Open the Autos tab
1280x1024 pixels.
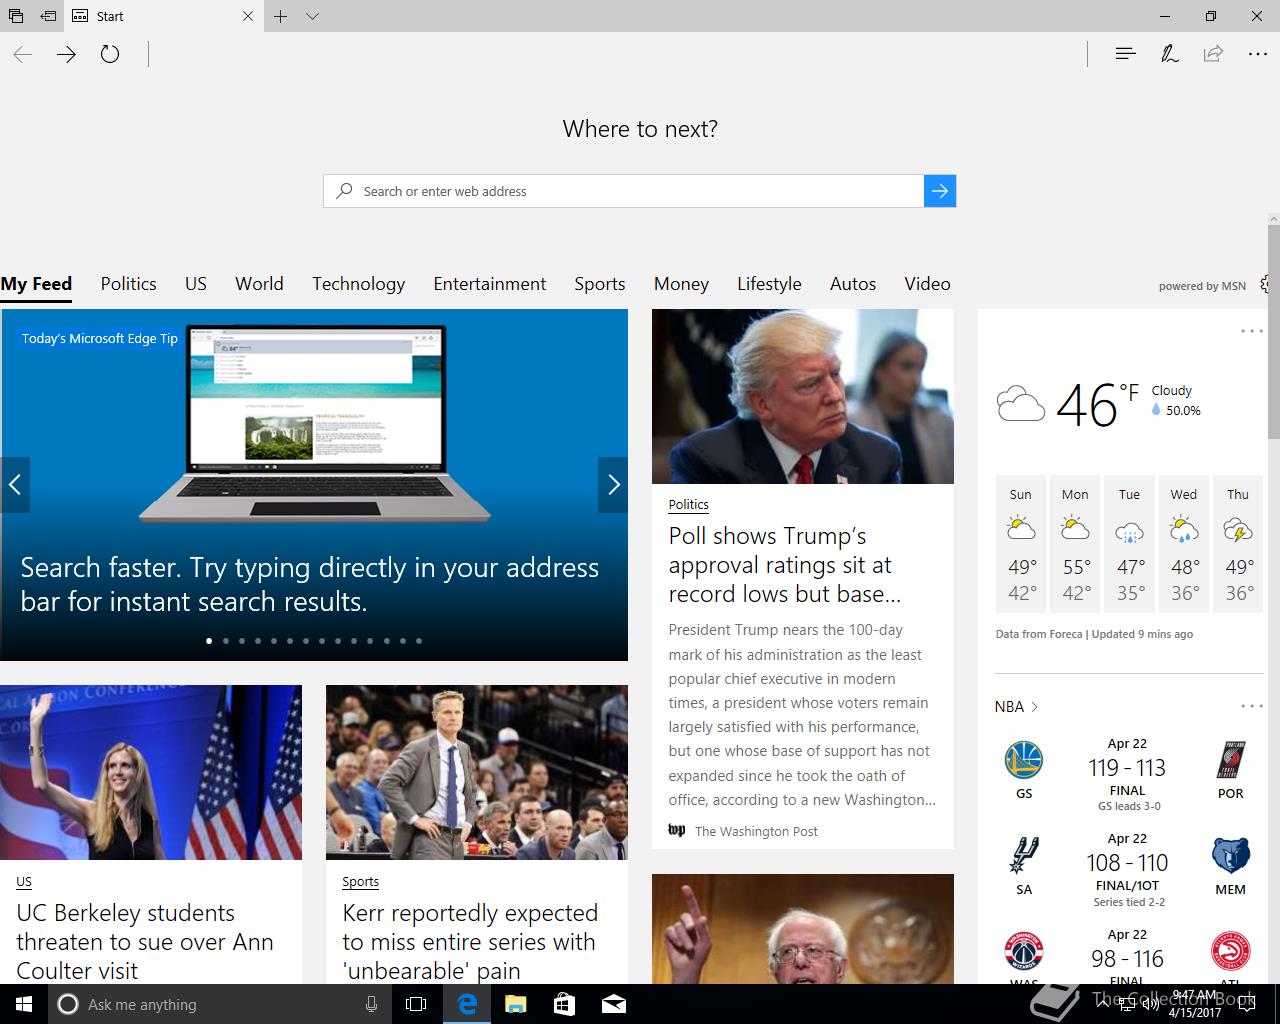click(853, 284)
